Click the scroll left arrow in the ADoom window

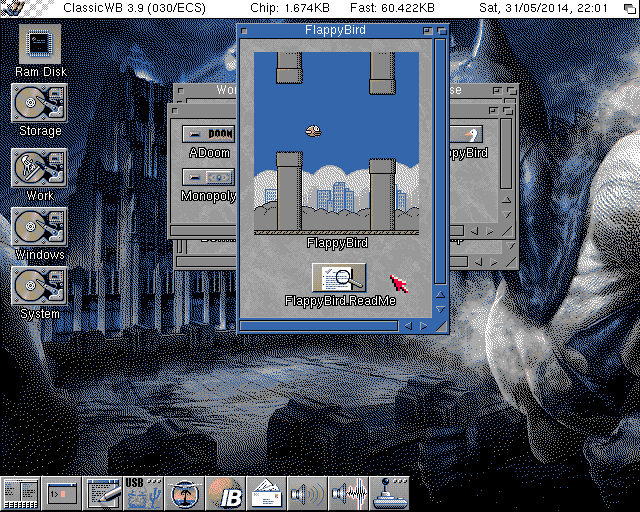[474, 232]
